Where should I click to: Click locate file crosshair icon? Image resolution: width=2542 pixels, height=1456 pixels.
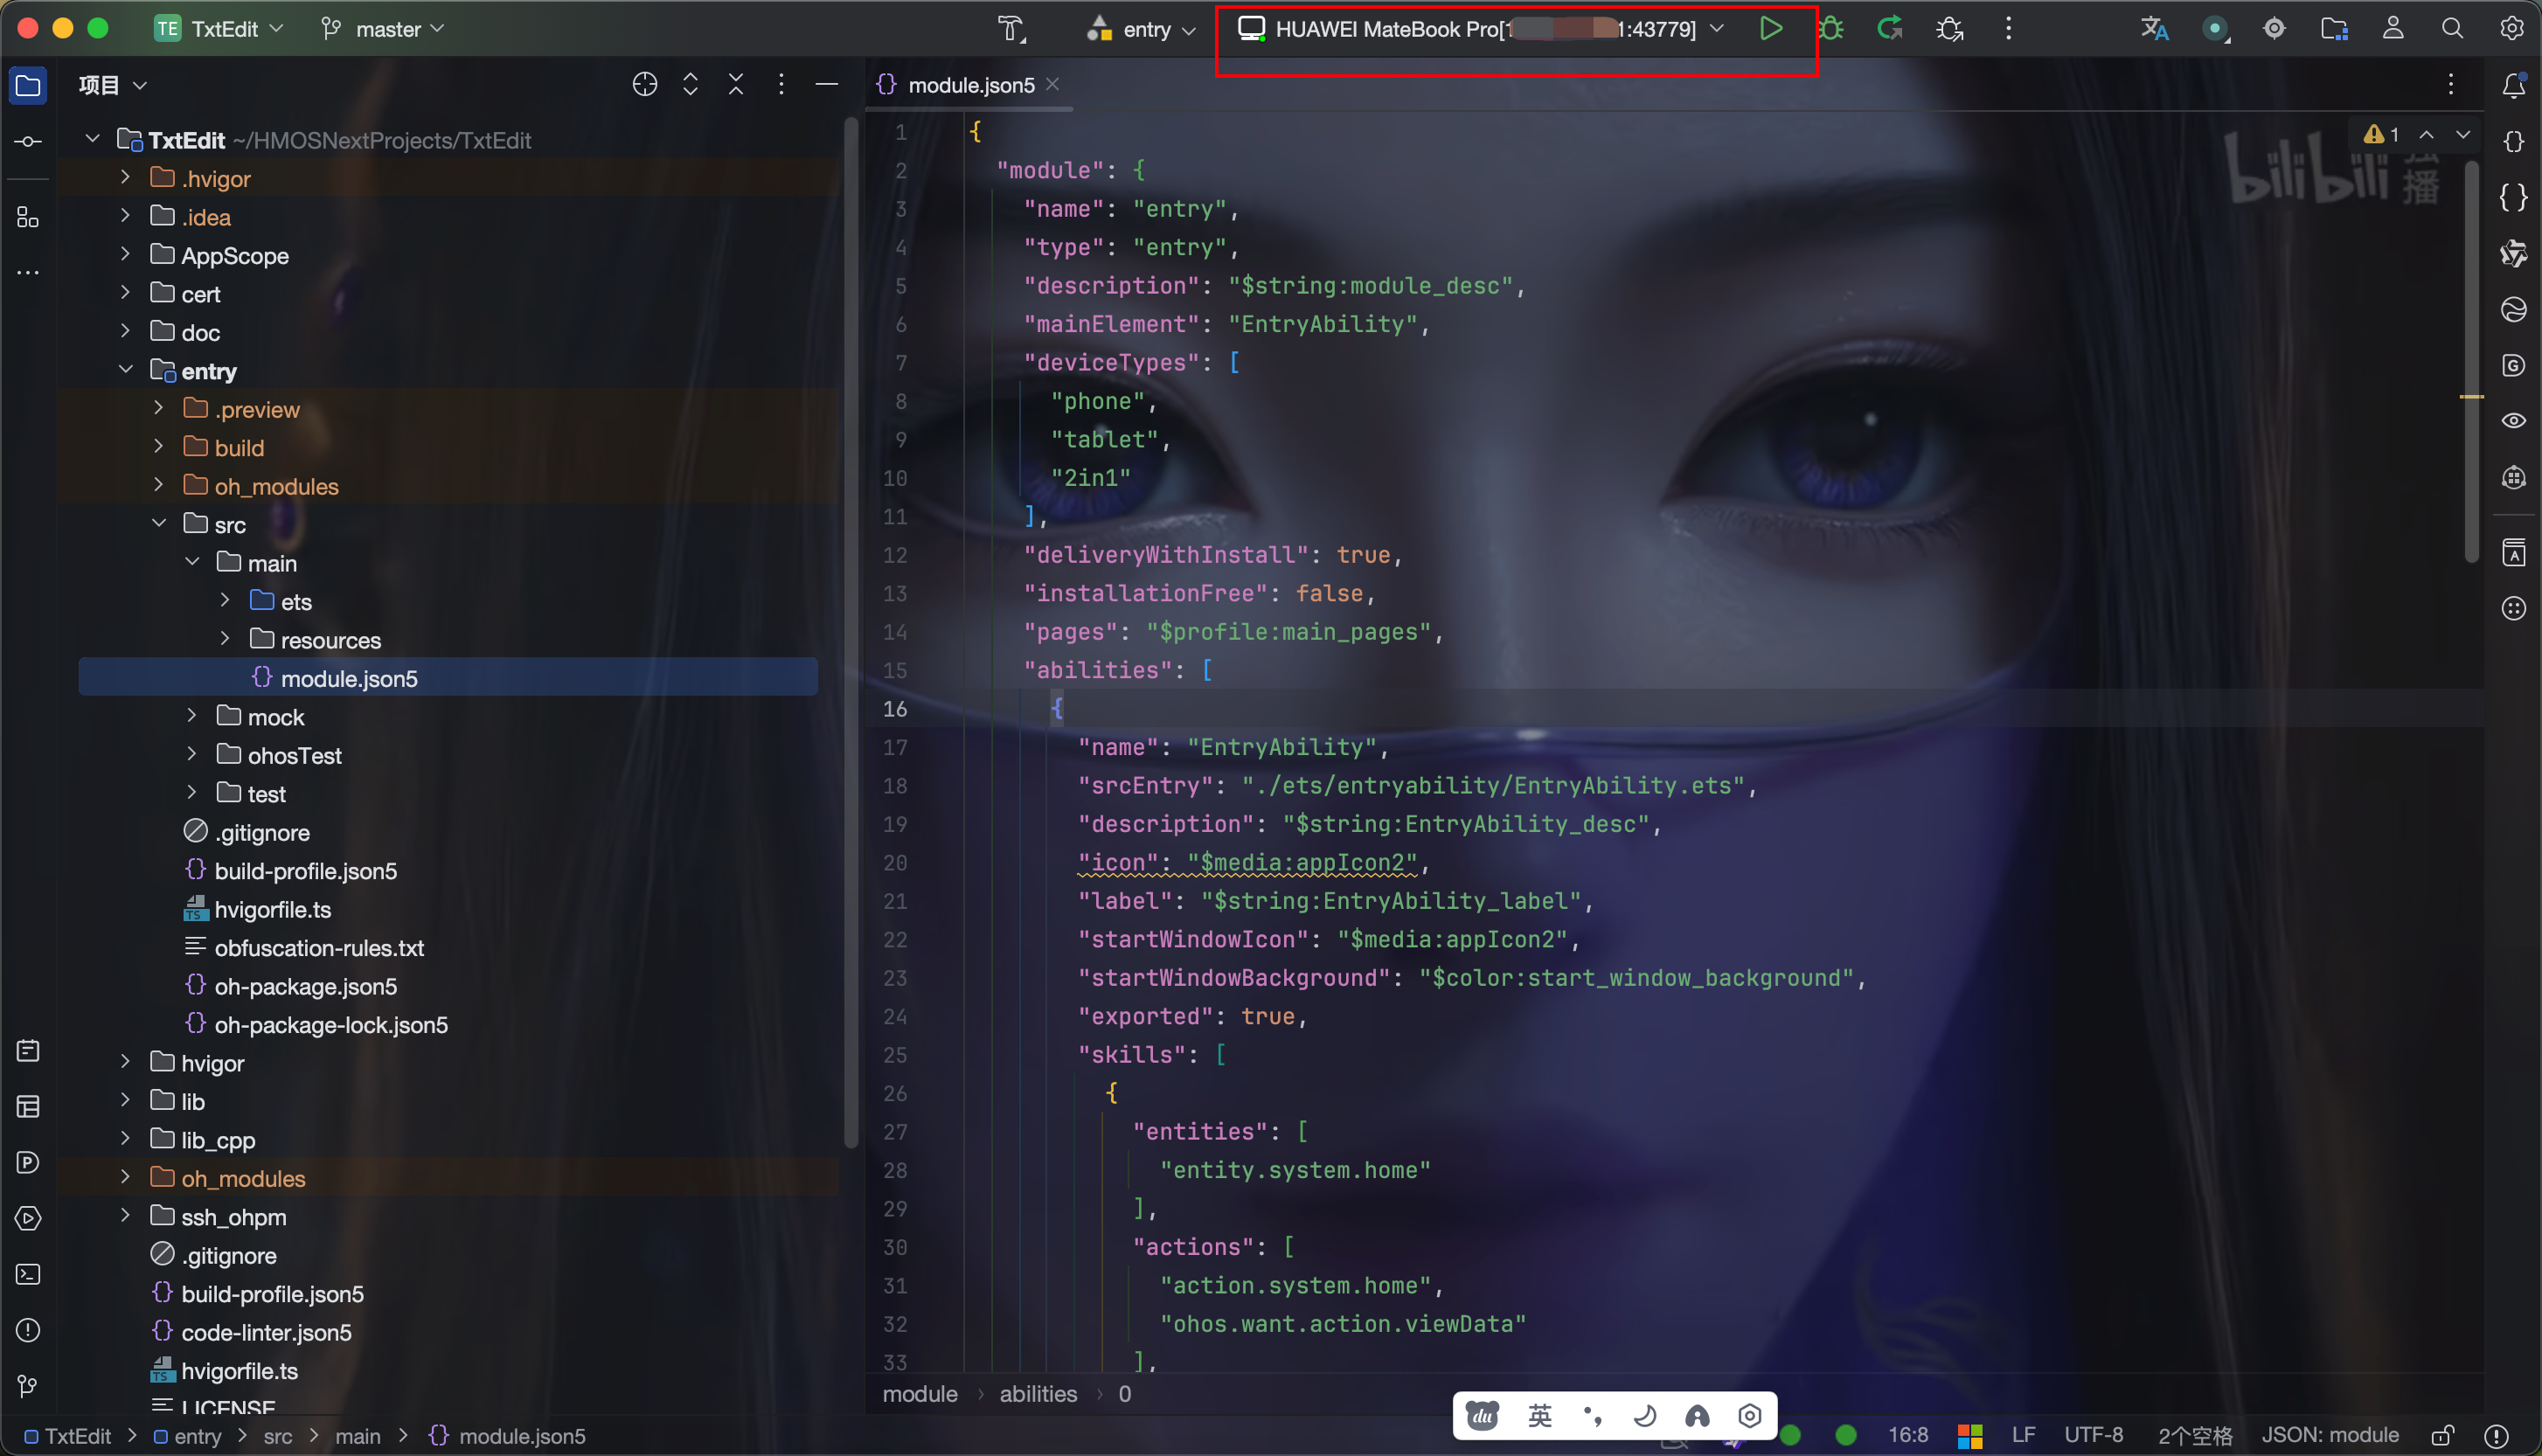click(x=645, y=85)
